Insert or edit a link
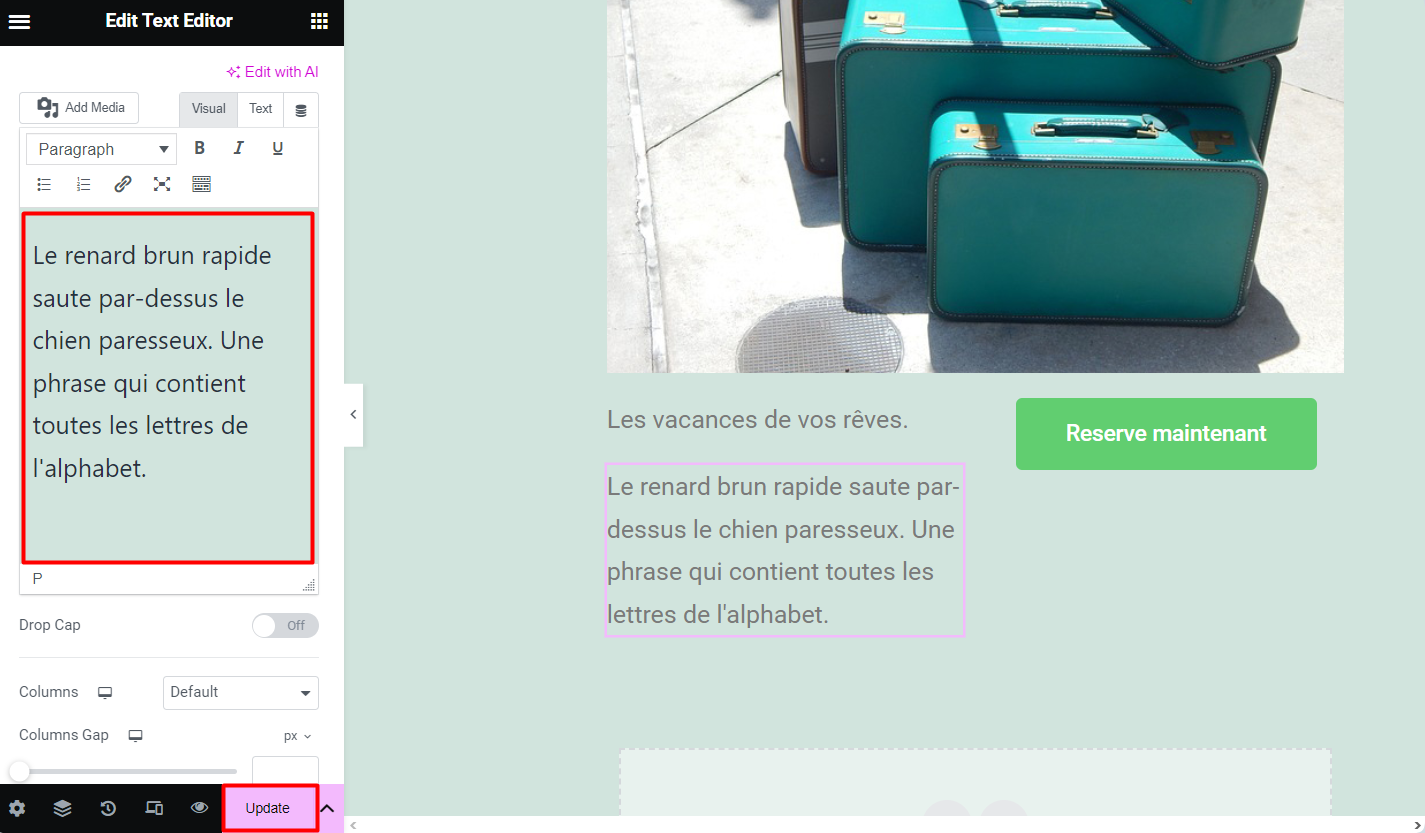Screen dimensions: 1425x833 [123, 184]
